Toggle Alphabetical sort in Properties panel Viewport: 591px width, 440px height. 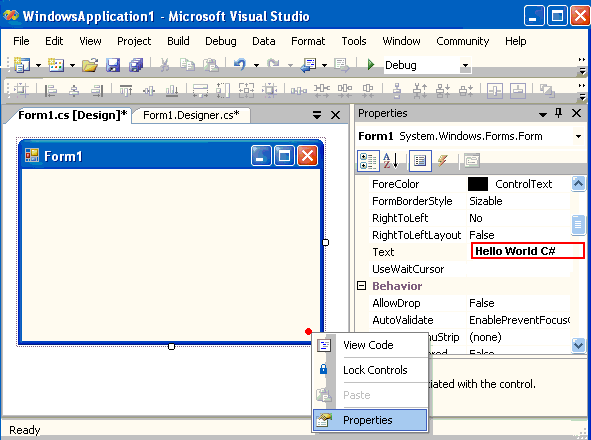(x=391, y=161)
